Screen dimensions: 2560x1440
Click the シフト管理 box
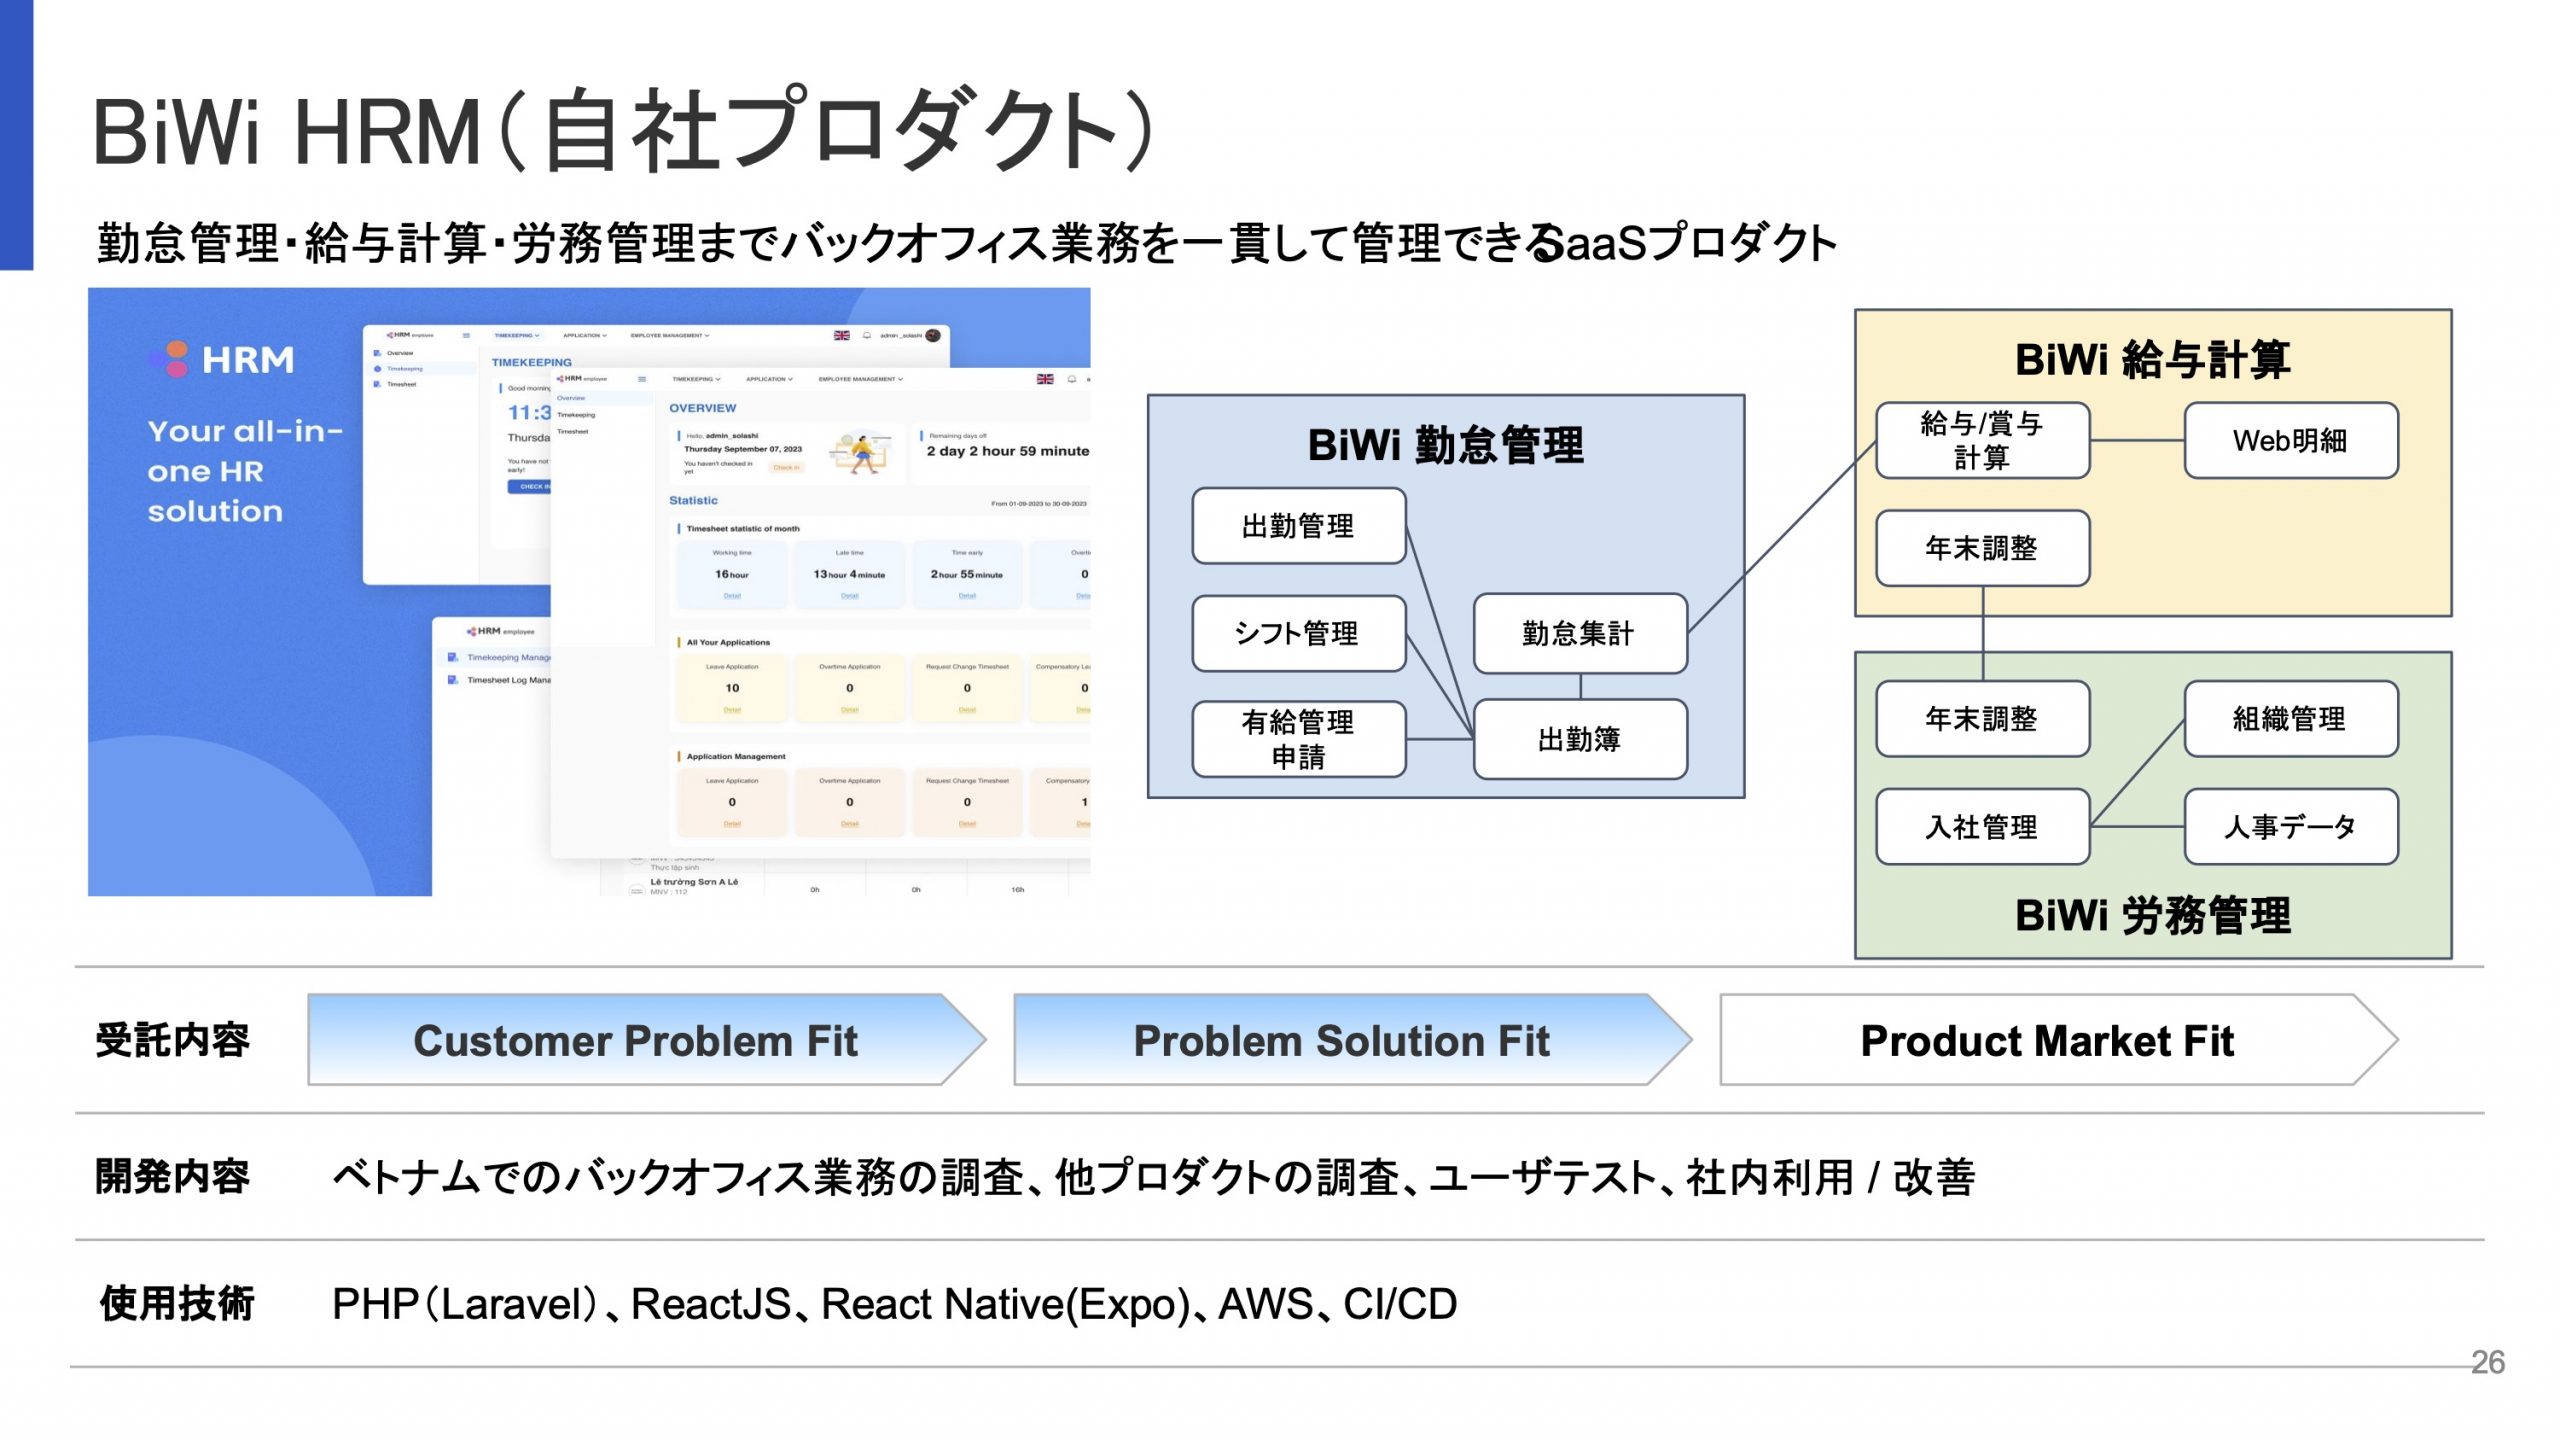[1298, 633]
